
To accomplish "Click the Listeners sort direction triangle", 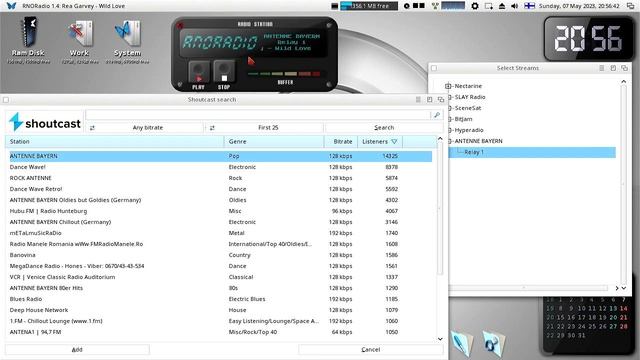I will (x=394, y=142).
